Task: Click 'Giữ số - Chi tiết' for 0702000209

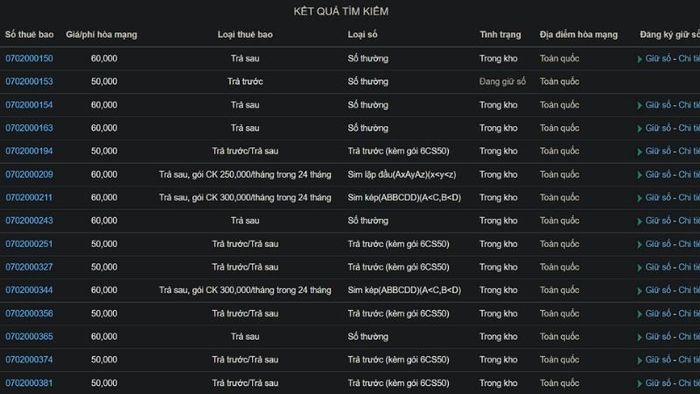Action: coord(672,174)
